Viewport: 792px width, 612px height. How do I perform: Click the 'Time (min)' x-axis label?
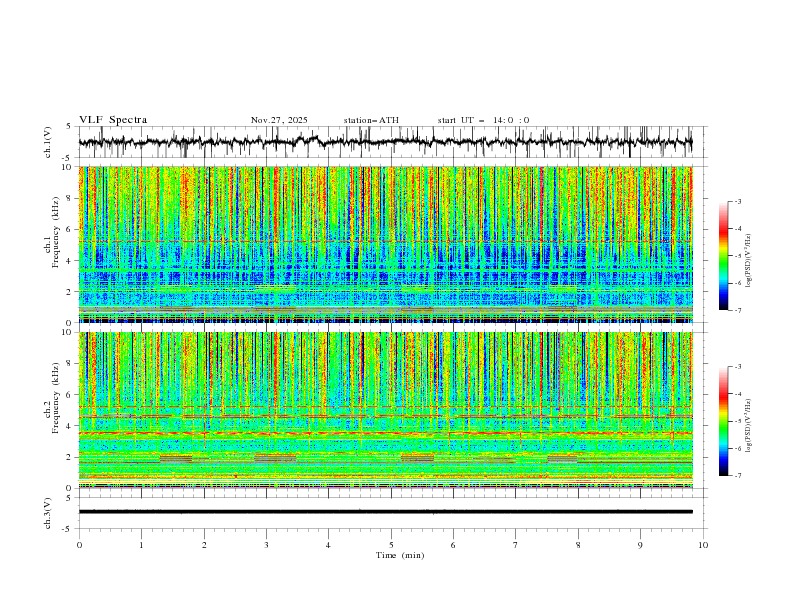(x=400, y=555)
